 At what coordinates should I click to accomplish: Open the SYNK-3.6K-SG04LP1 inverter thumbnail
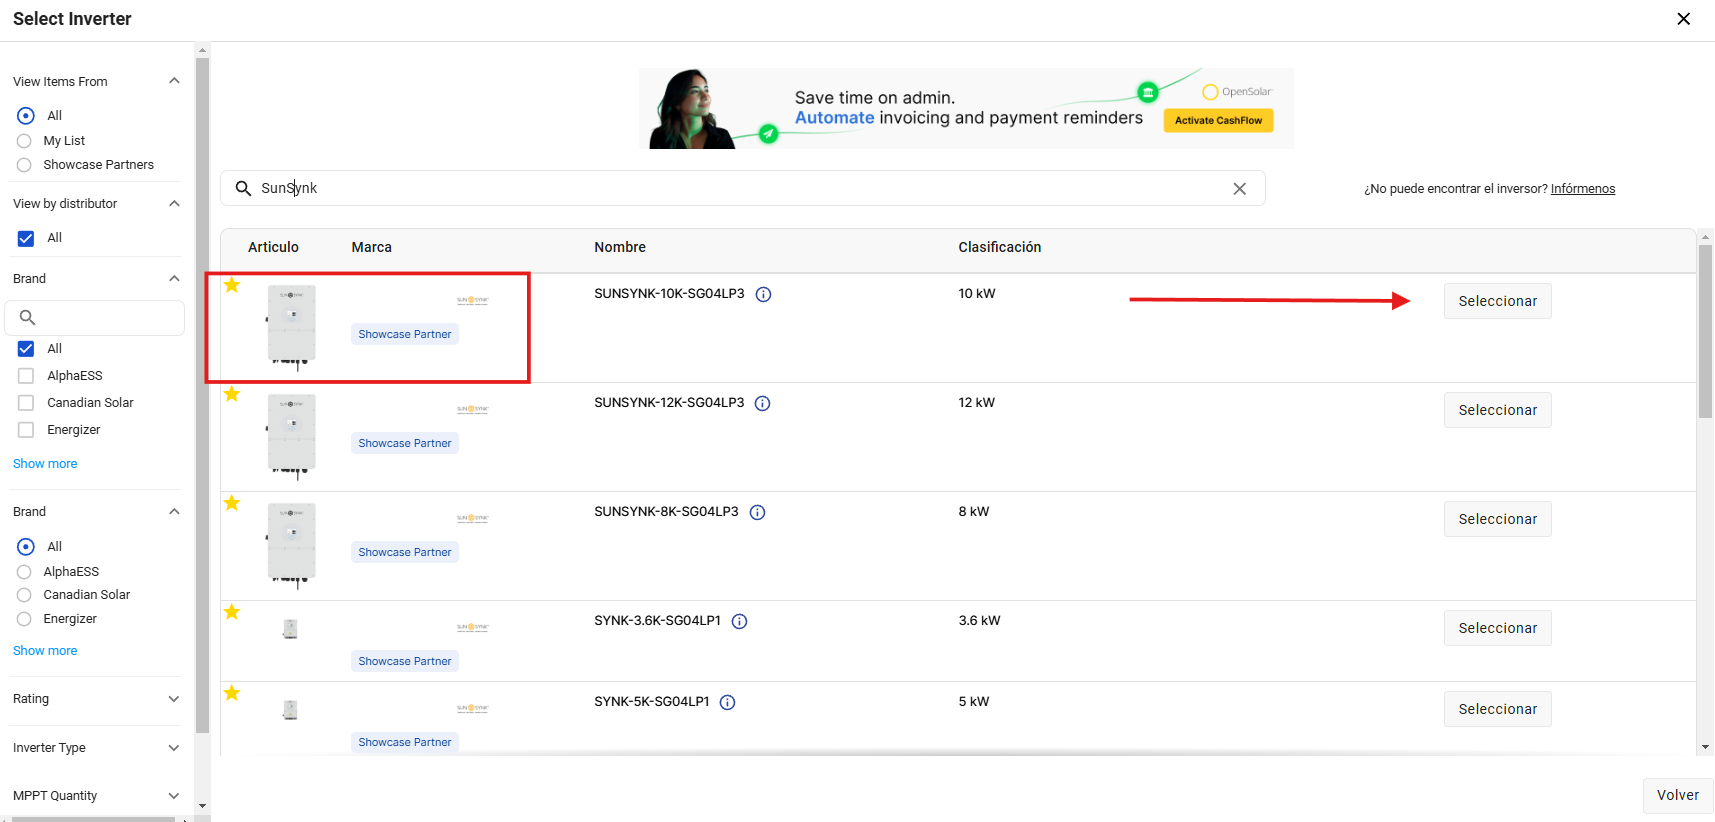pyautogui.click(x=290, y=629)
